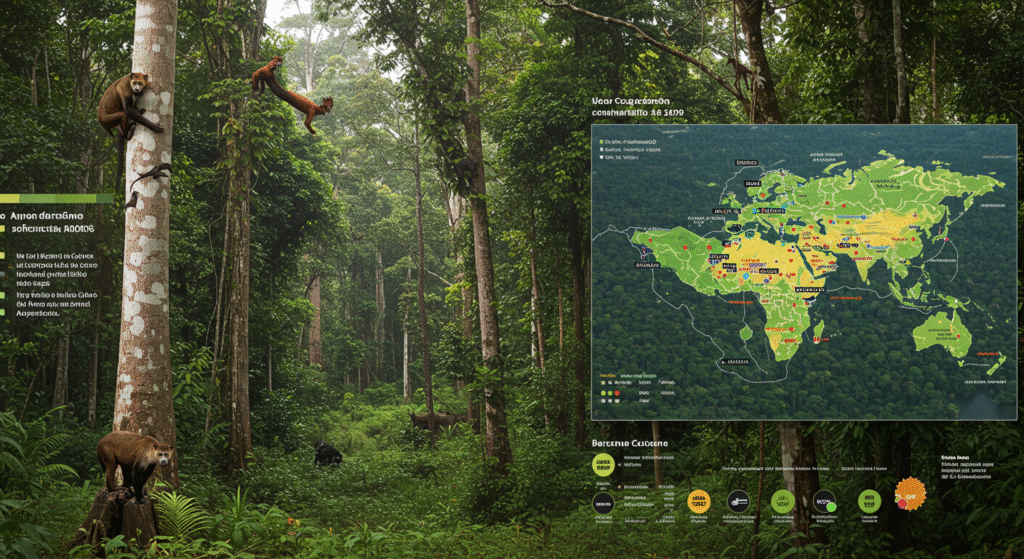Toggle the bottom green square bullet in left panel
The width and height of the screenshot is (1024, 559).
point(3,313)
